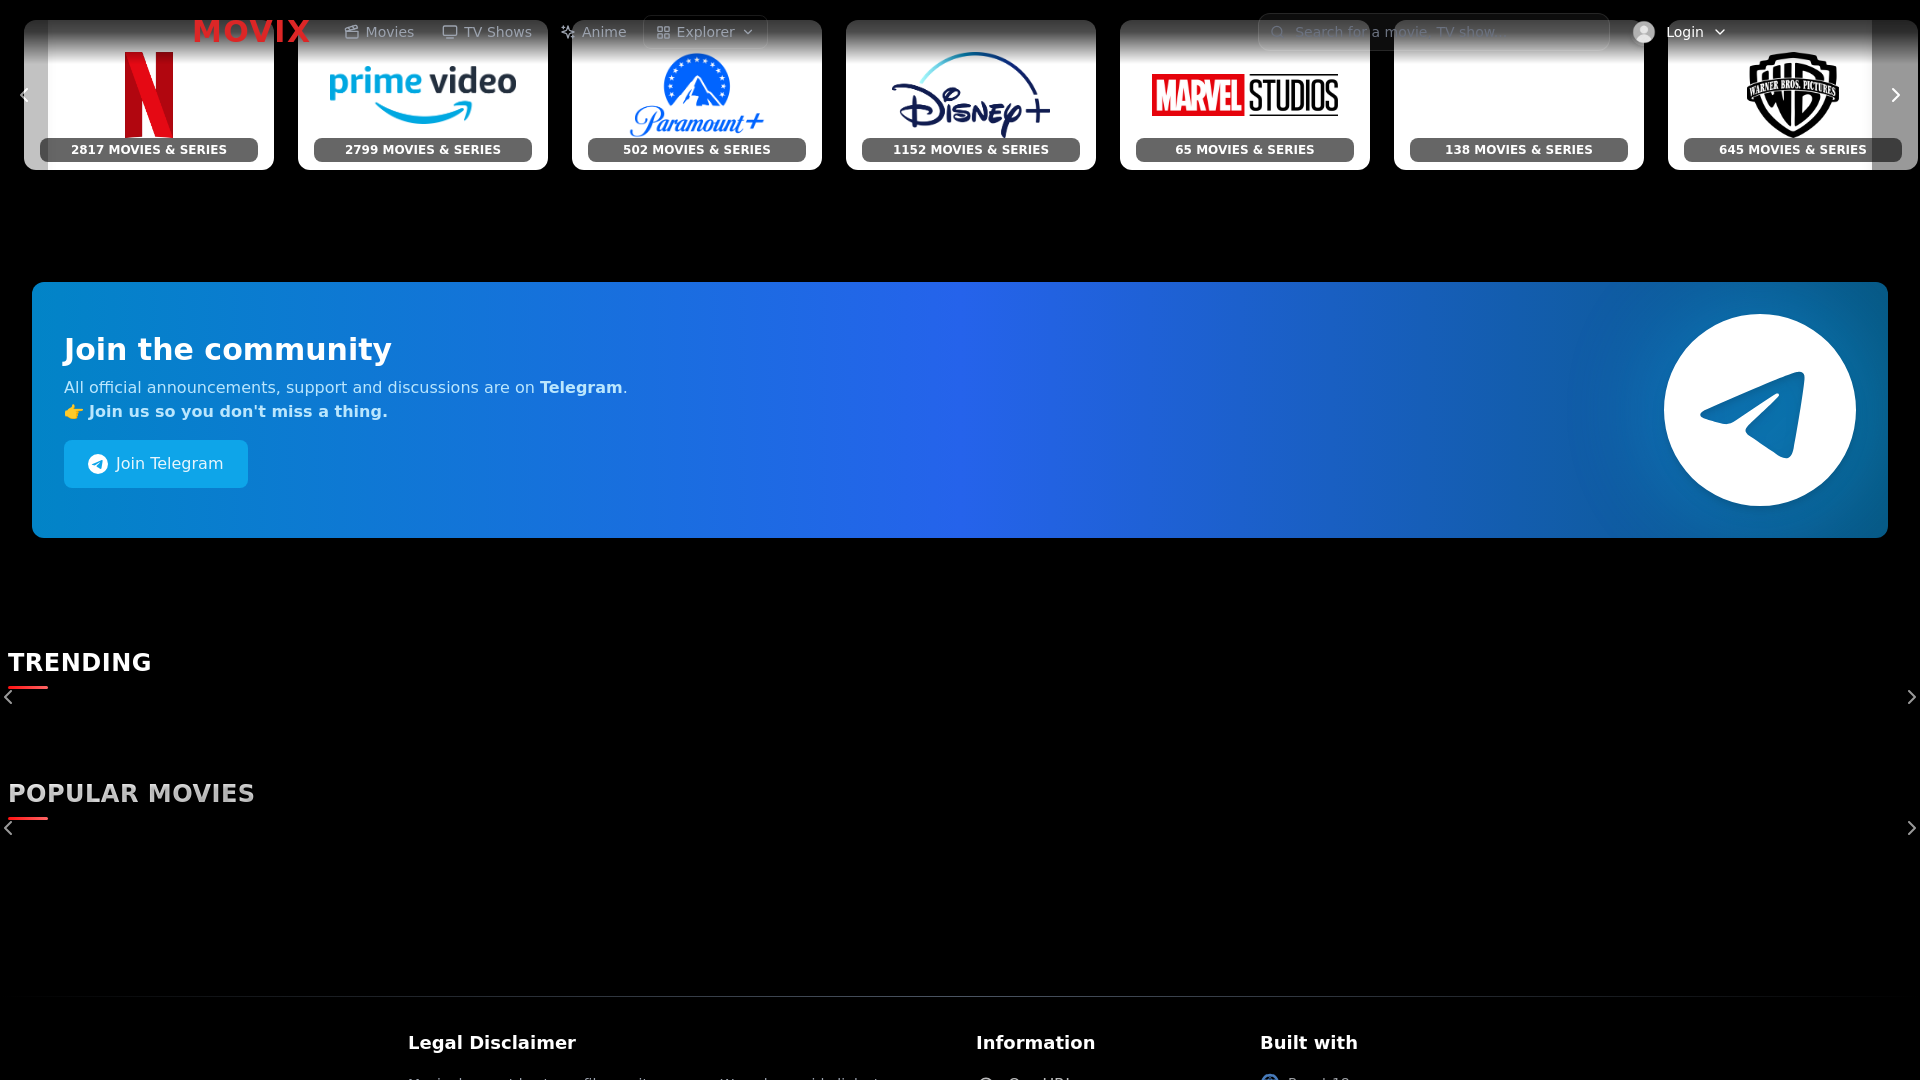Open the Warner Bros. Pictures provider card
Image resolution: width=1920 pixels, height=1080 pixels.
click(1792, 95)
